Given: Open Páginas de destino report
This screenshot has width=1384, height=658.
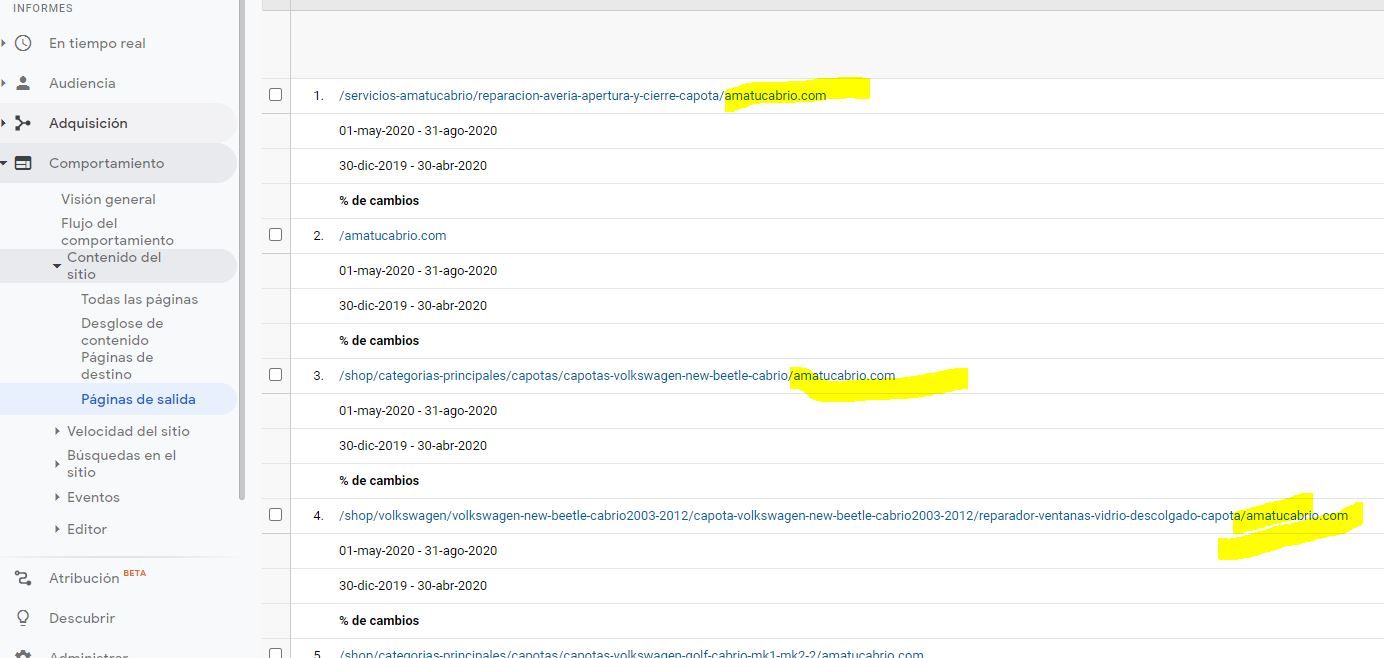Looking at the screenshot, I should click(x=117, y=366).
